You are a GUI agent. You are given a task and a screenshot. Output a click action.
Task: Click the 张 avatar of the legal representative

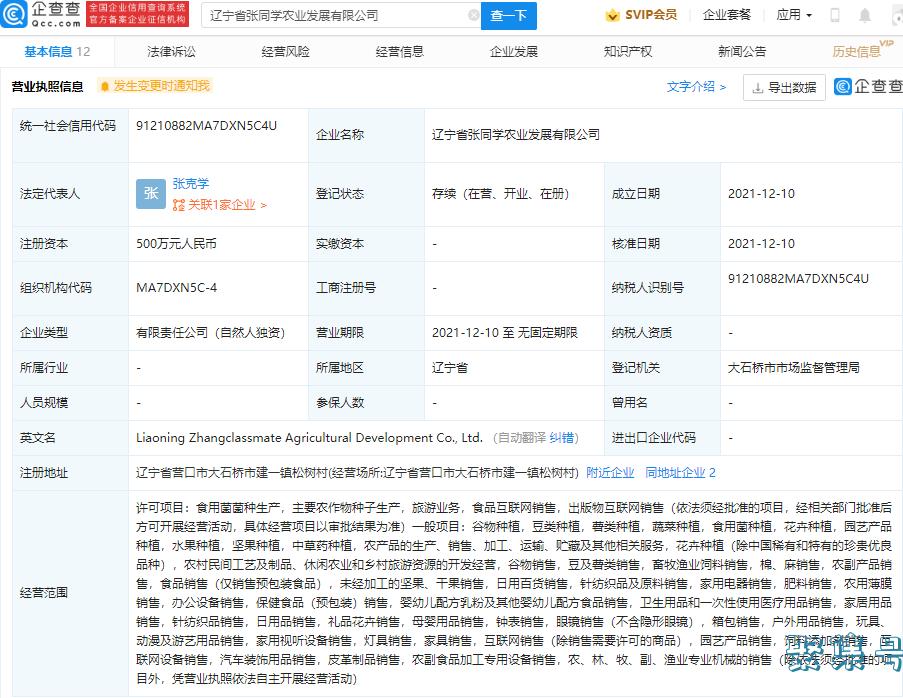coord(151,194)
